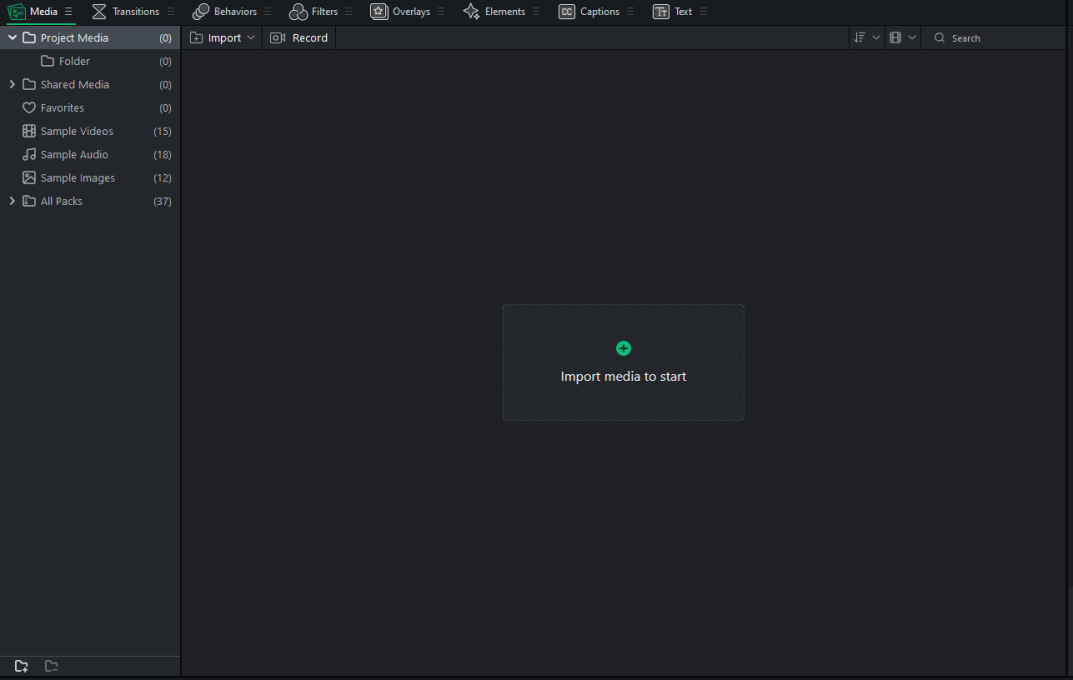The image size is (1073, 680).
Task: Expand the Shared Media folder
Action: pos(12,85)
